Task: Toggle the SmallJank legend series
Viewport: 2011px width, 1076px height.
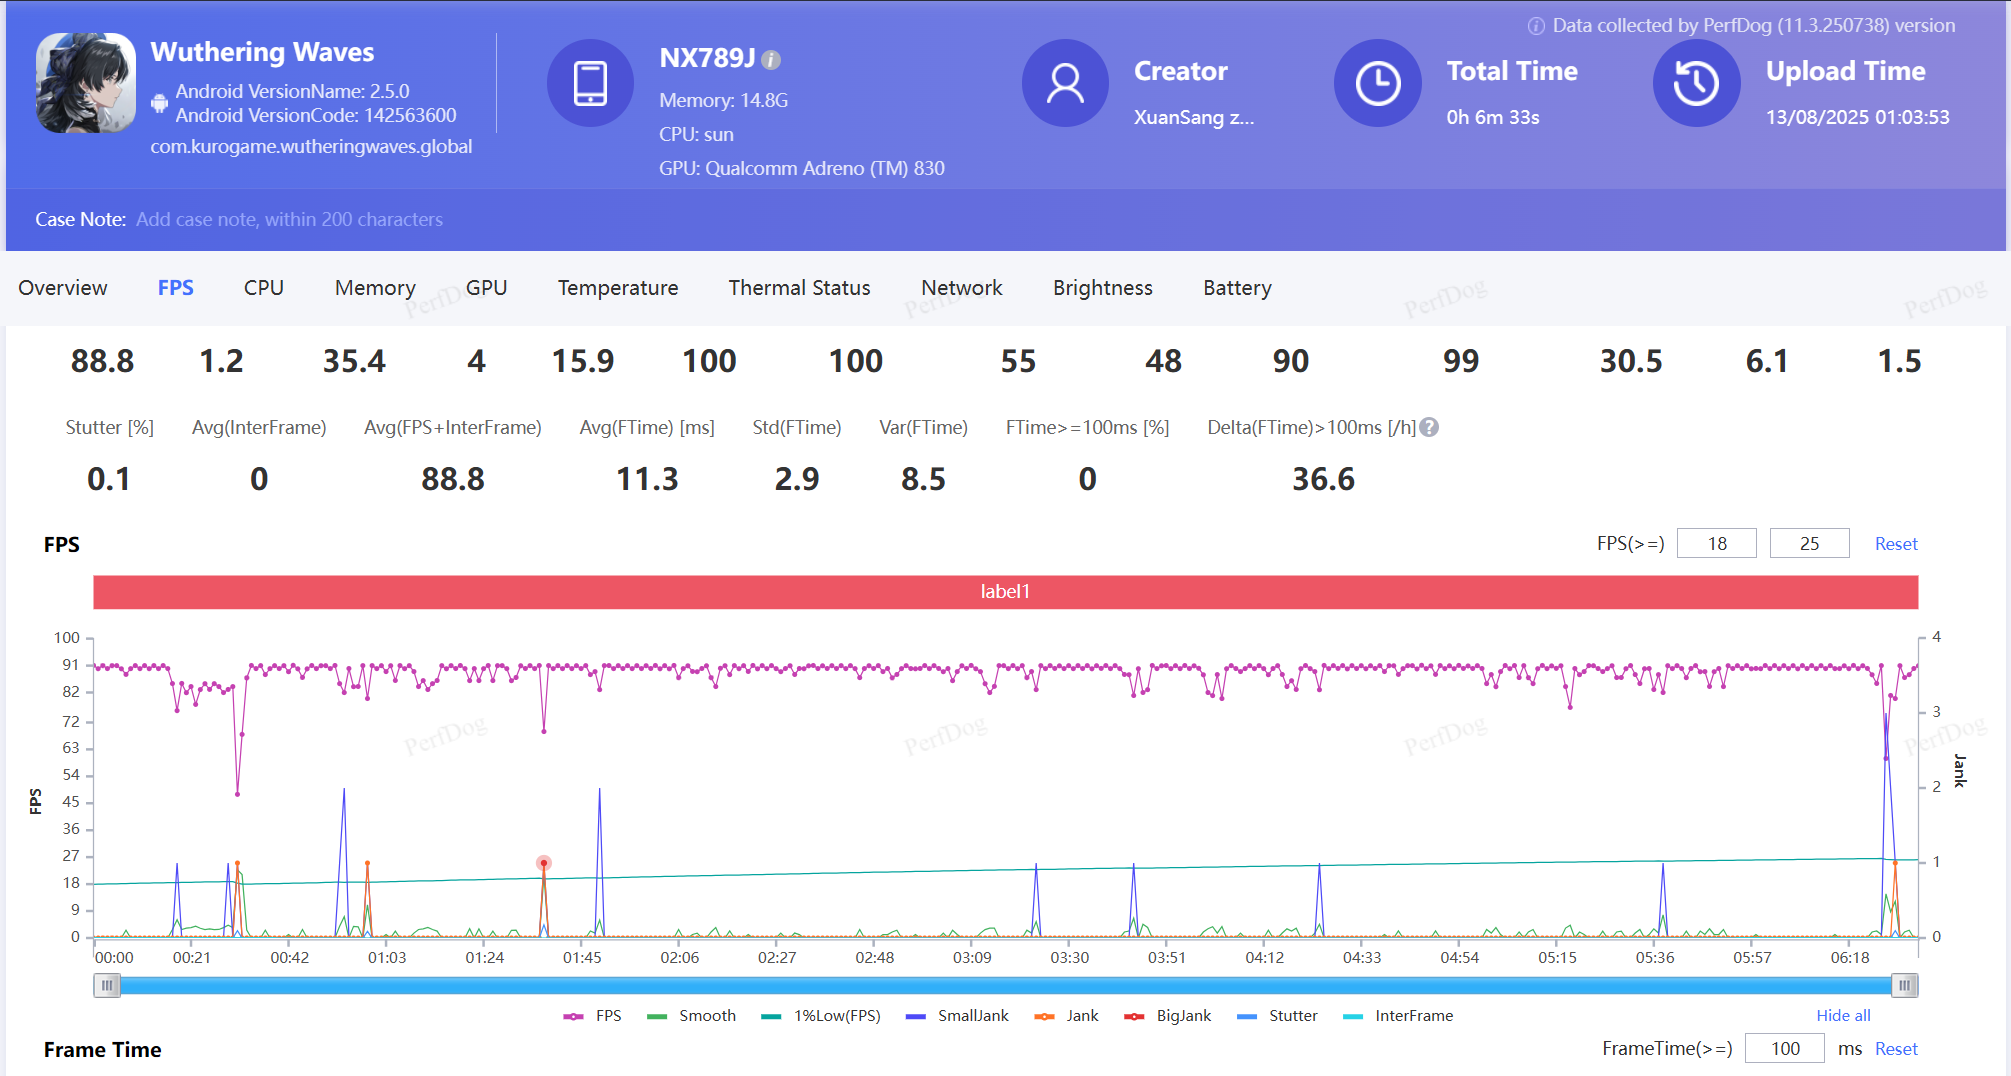Action: pos(957,1016)
